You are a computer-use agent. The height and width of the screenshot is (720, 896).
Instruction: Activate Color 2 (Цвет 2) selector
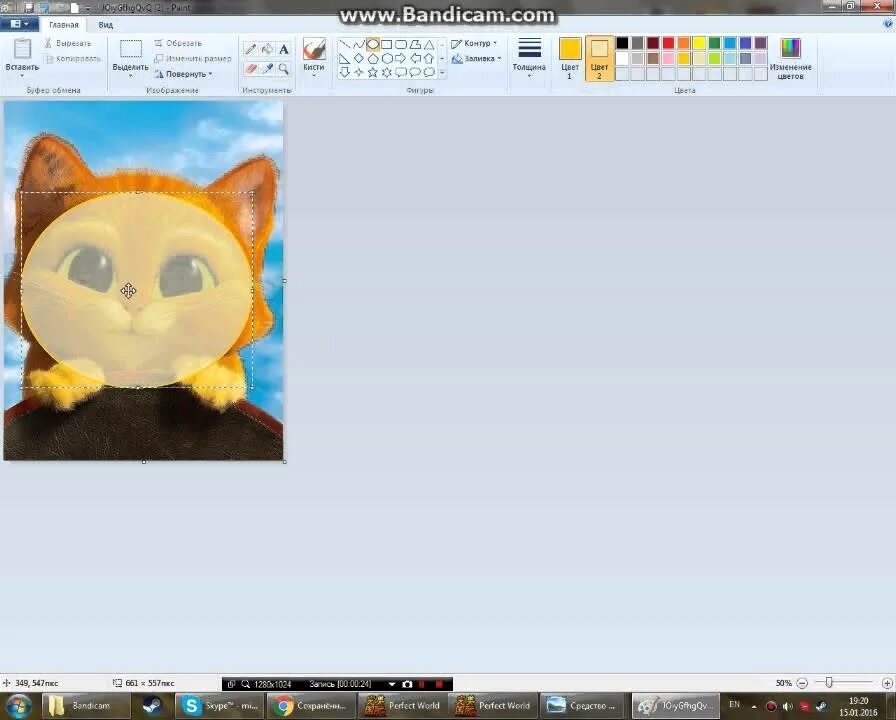(x=599, y=58)
